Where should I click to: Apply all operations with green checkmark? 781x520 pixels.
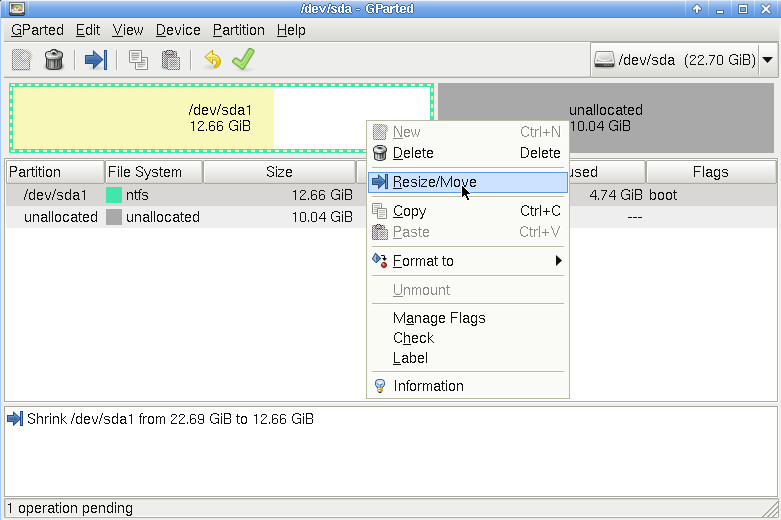[x=244, y=59]
